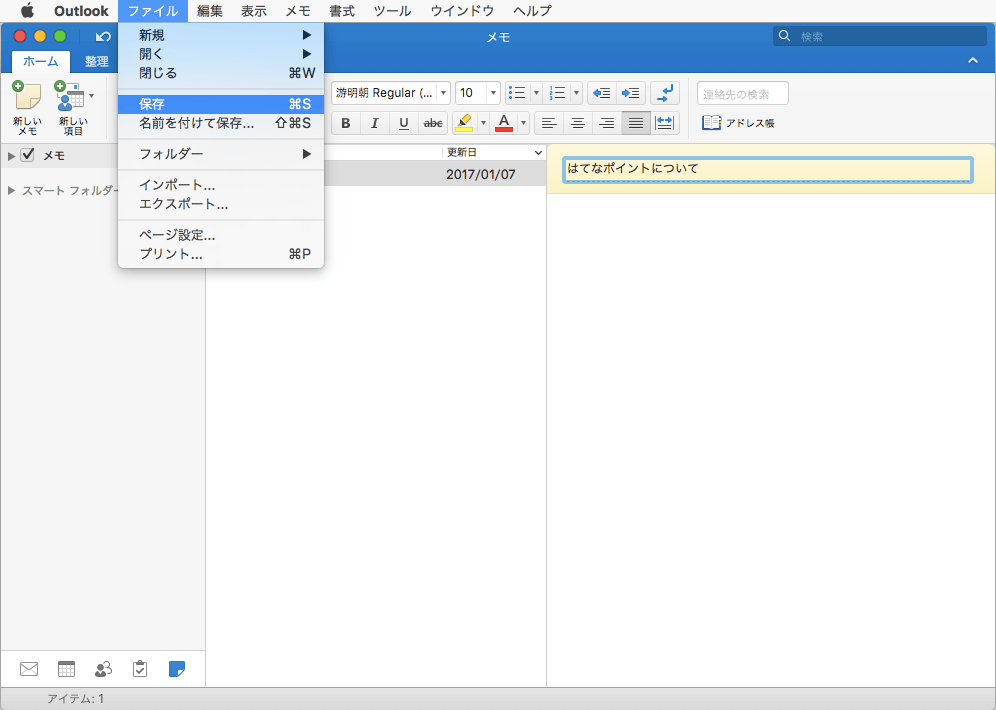Open the ヘルプ menu in menu bar

pos(532,11)
